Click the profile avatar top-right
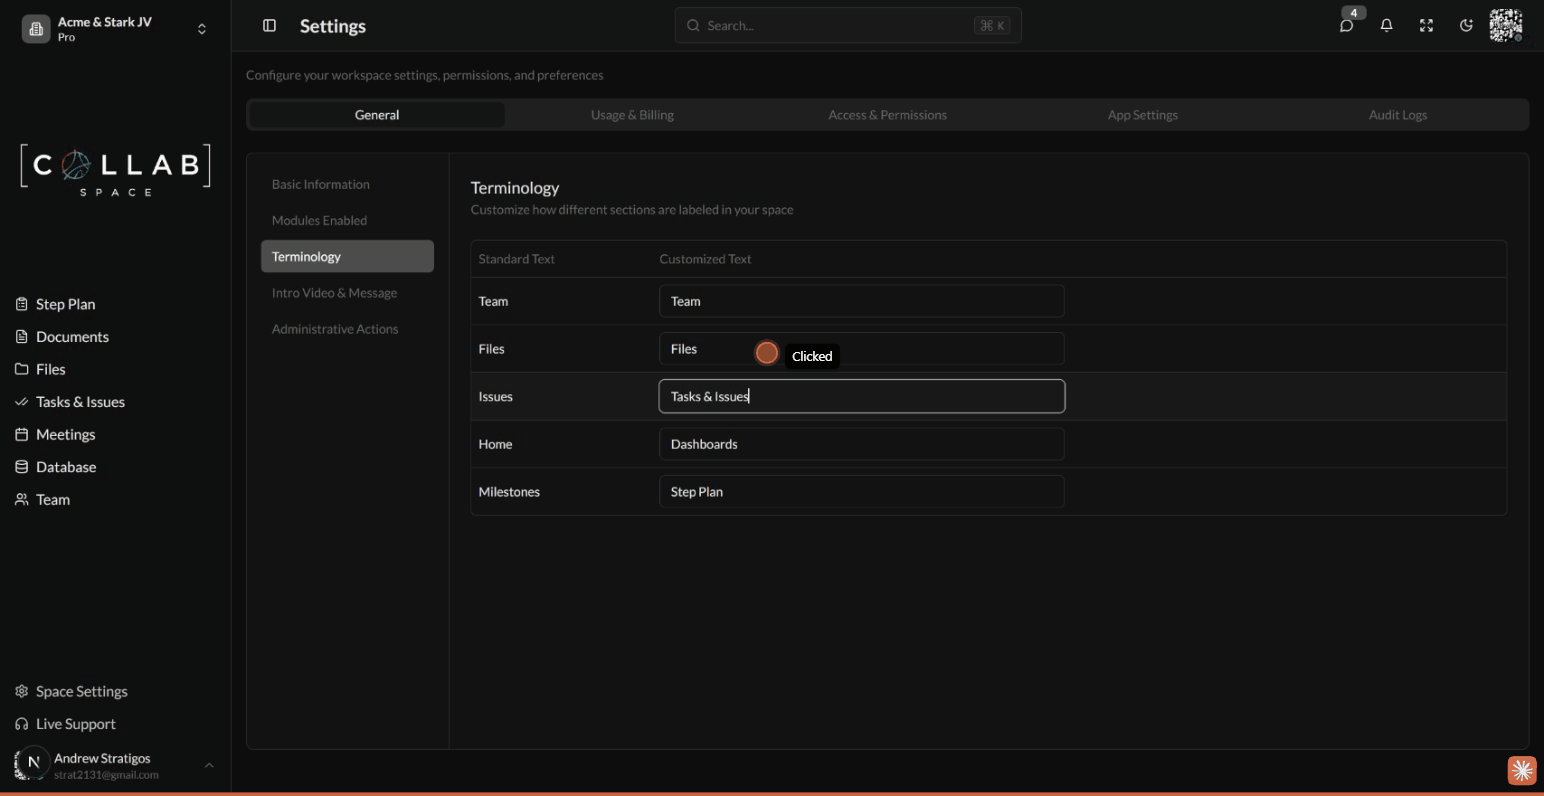 coord(1506,25)
